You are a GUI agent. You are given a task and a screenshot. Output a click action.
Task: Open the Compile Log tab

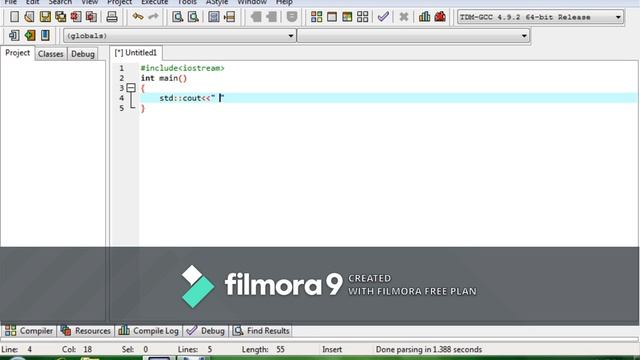149,331
